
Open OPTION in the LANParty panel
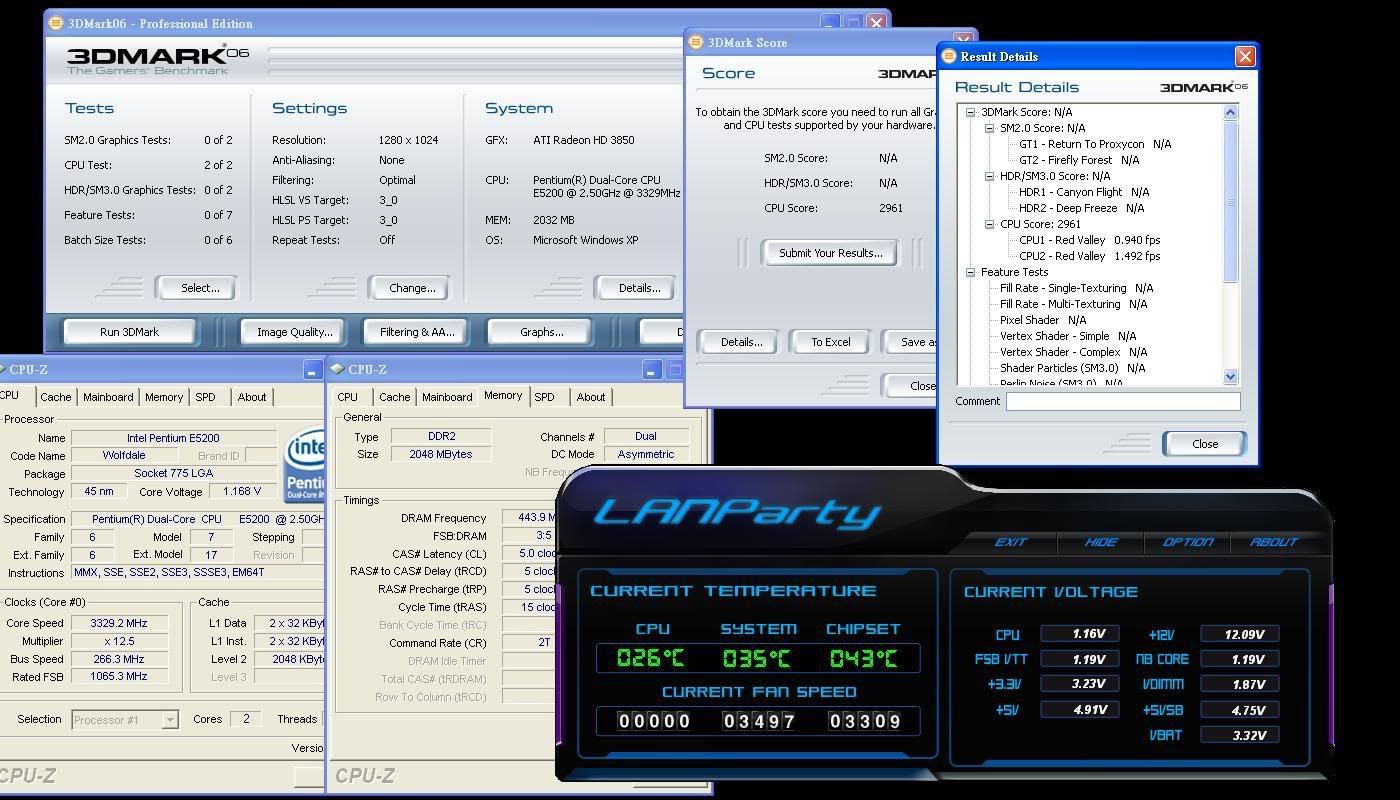(1188, 542)
